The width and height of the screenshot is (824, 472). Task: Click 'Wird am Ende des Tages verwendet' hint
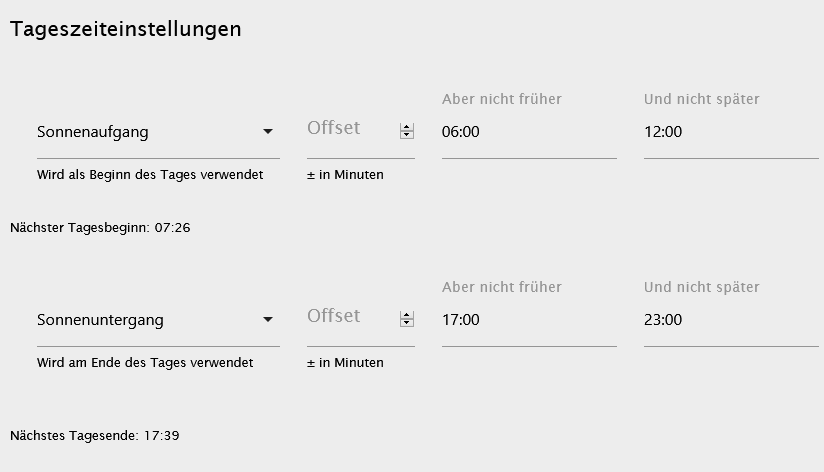click(x=145, y=363)
